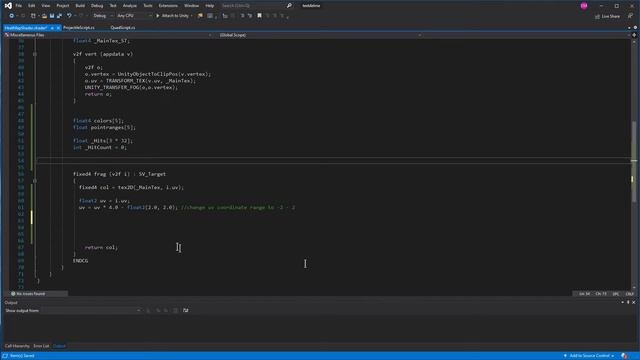The width and height of the screenshot is (640, 360).
Task: Open the active files tab list dropdown
Action: pos(629,28)
